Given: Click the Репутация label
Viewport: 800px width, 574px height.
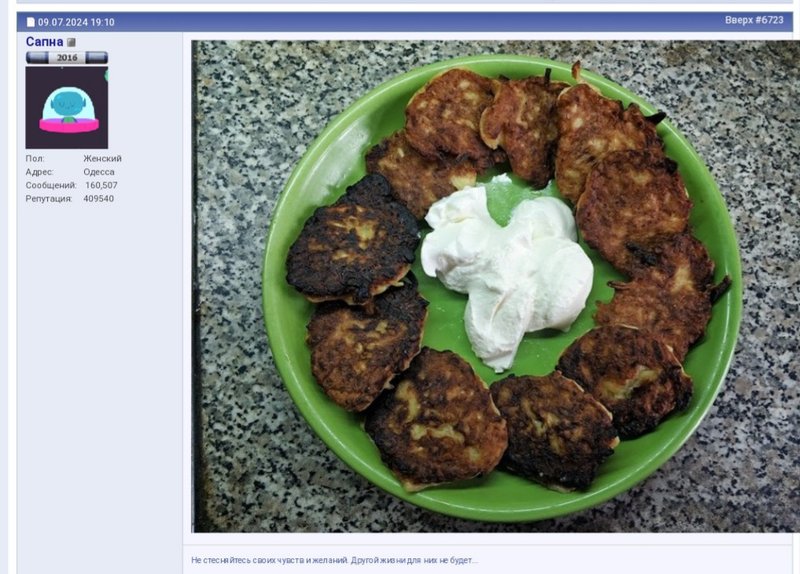Looking at the screenshot, I should [49, 198].
